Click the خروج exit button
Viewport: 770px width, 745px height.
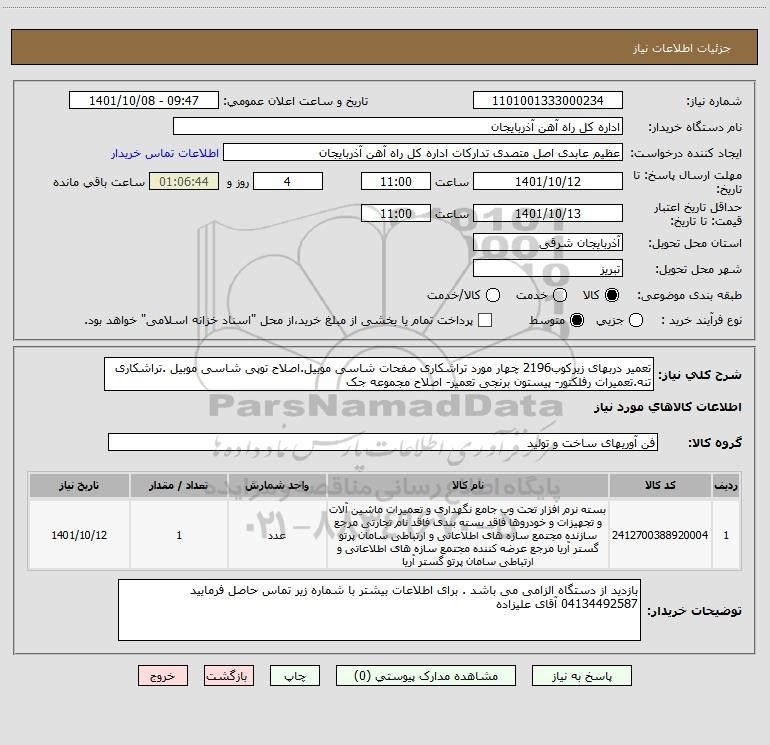pyautogui.click(x=163, y=676)
